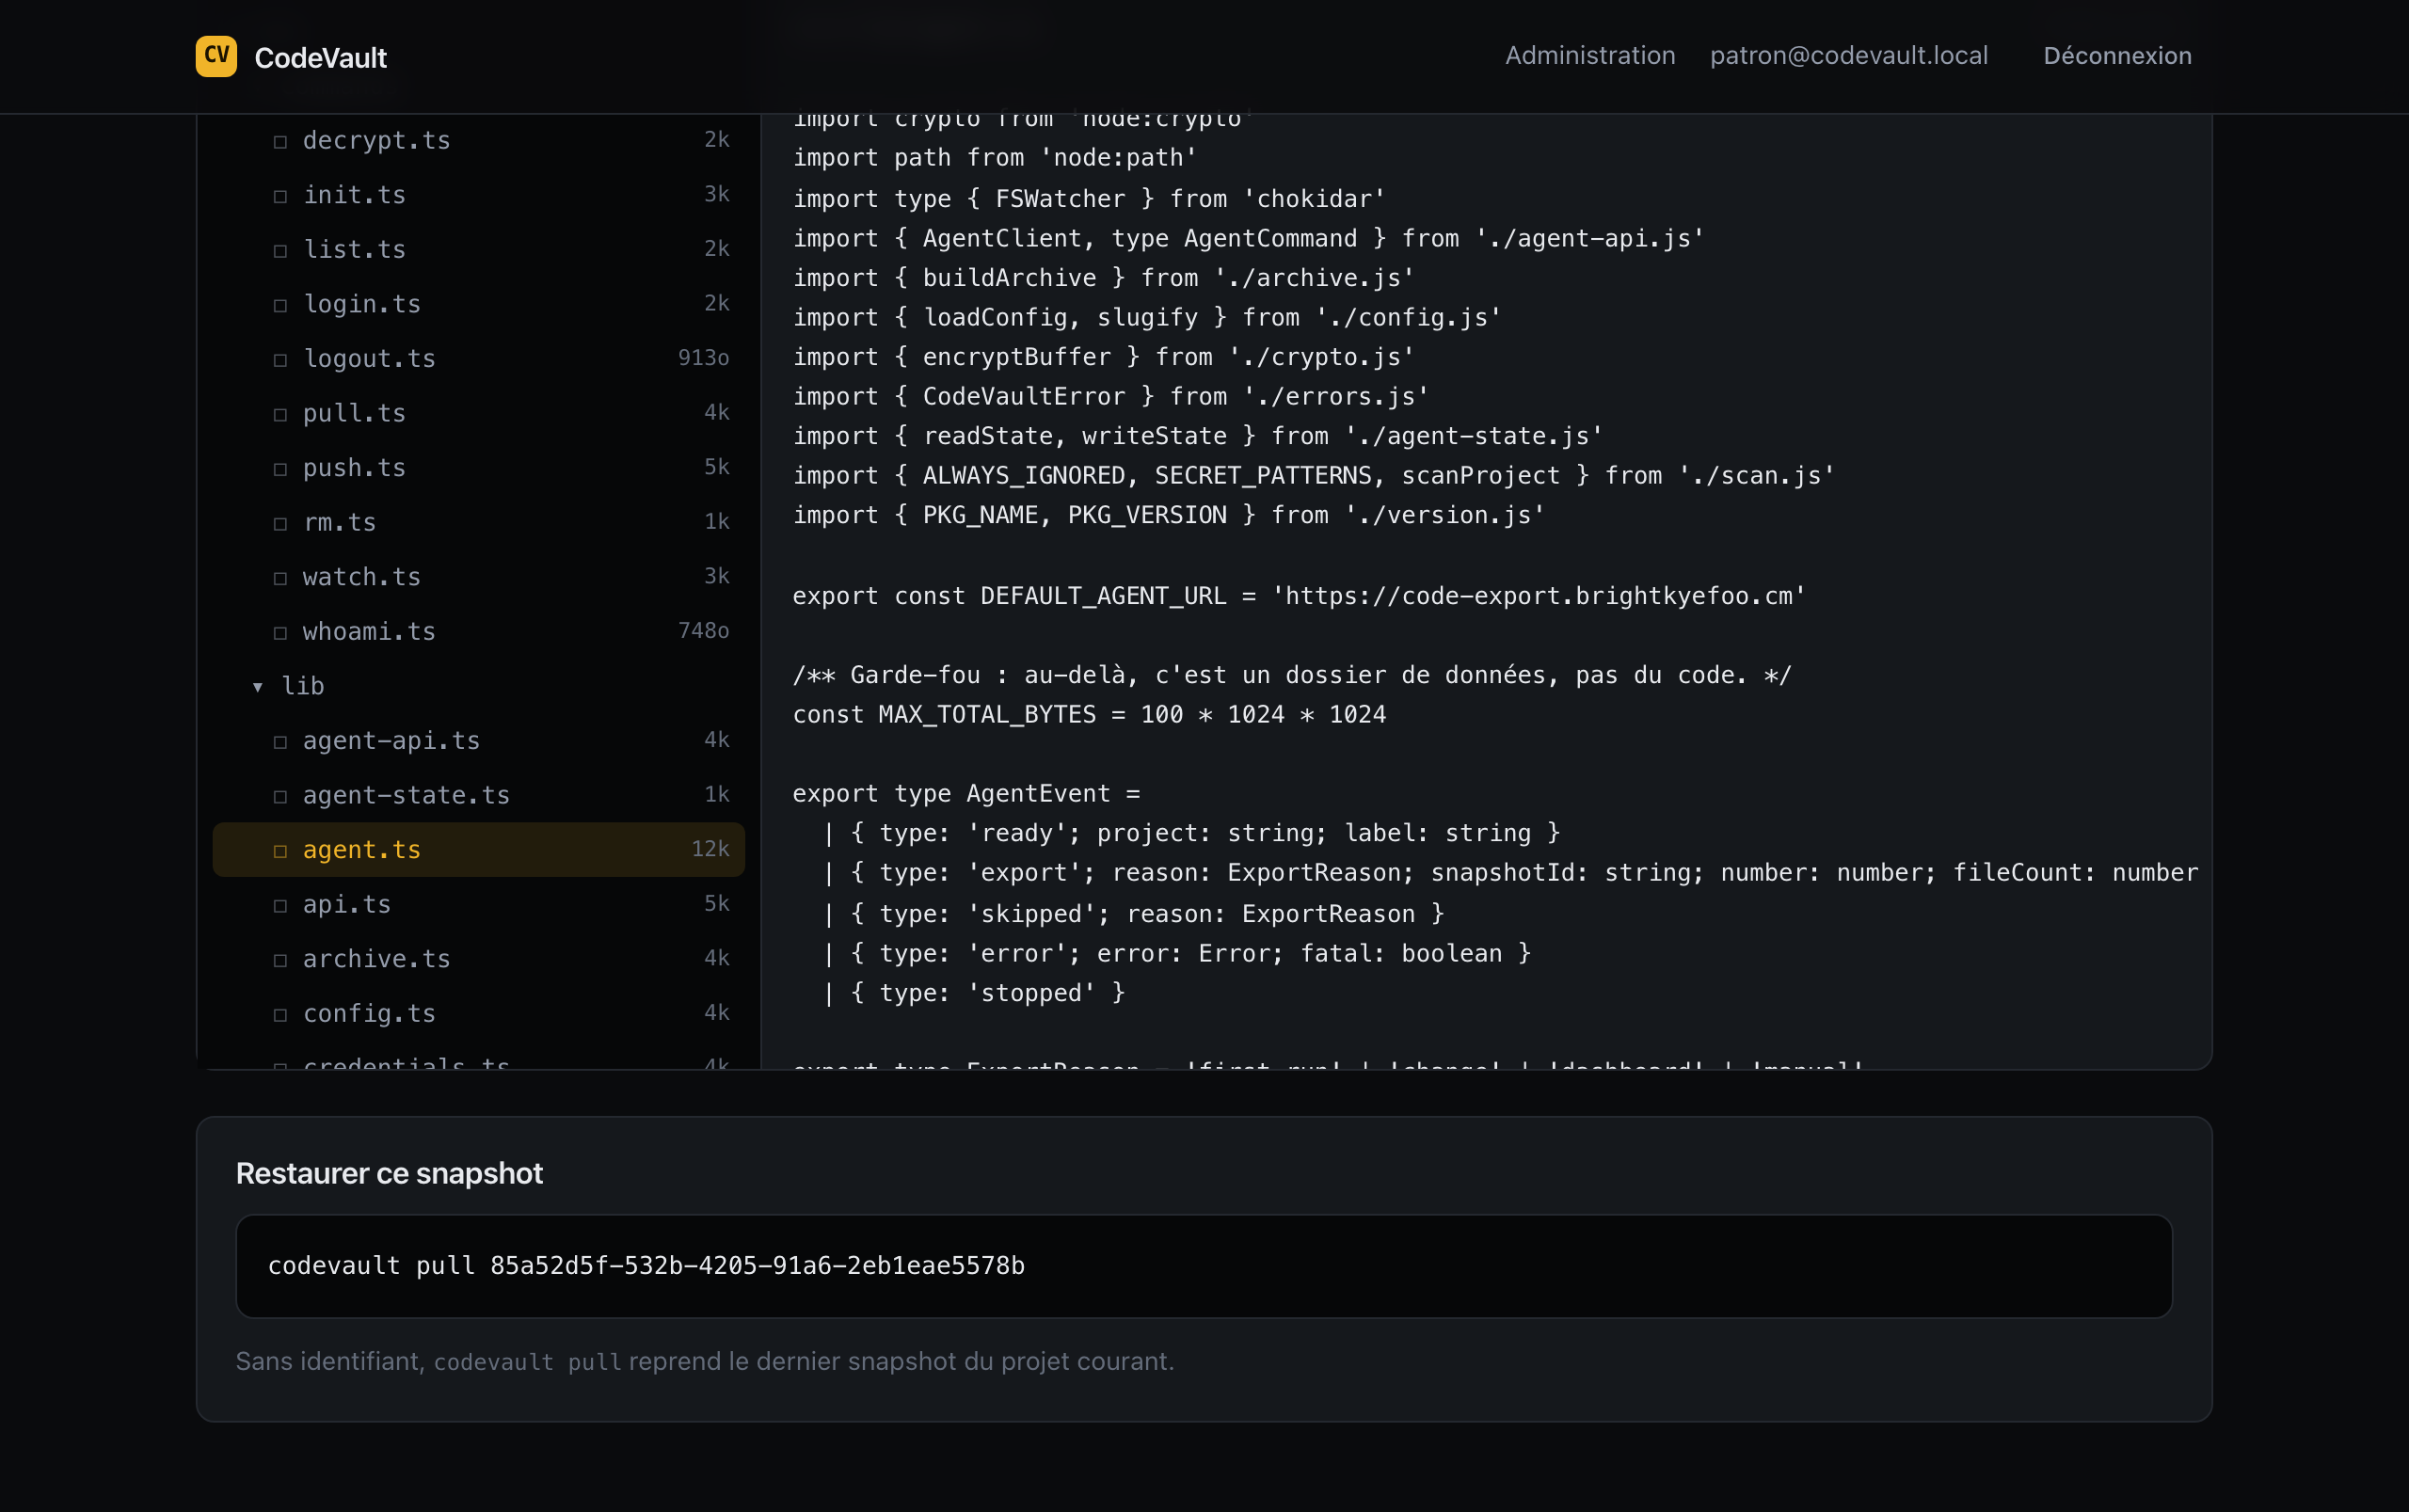Screen dimensions: 2409x1512
Task: Click file icon beside config.ts
Action: coord(280,1015)
